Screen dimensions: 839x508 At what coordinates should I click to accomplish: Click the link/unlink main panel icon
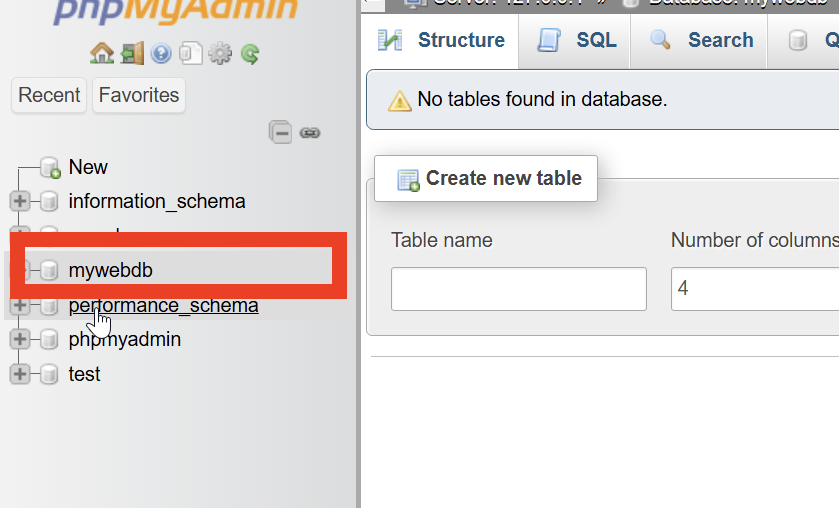point(310,132)
